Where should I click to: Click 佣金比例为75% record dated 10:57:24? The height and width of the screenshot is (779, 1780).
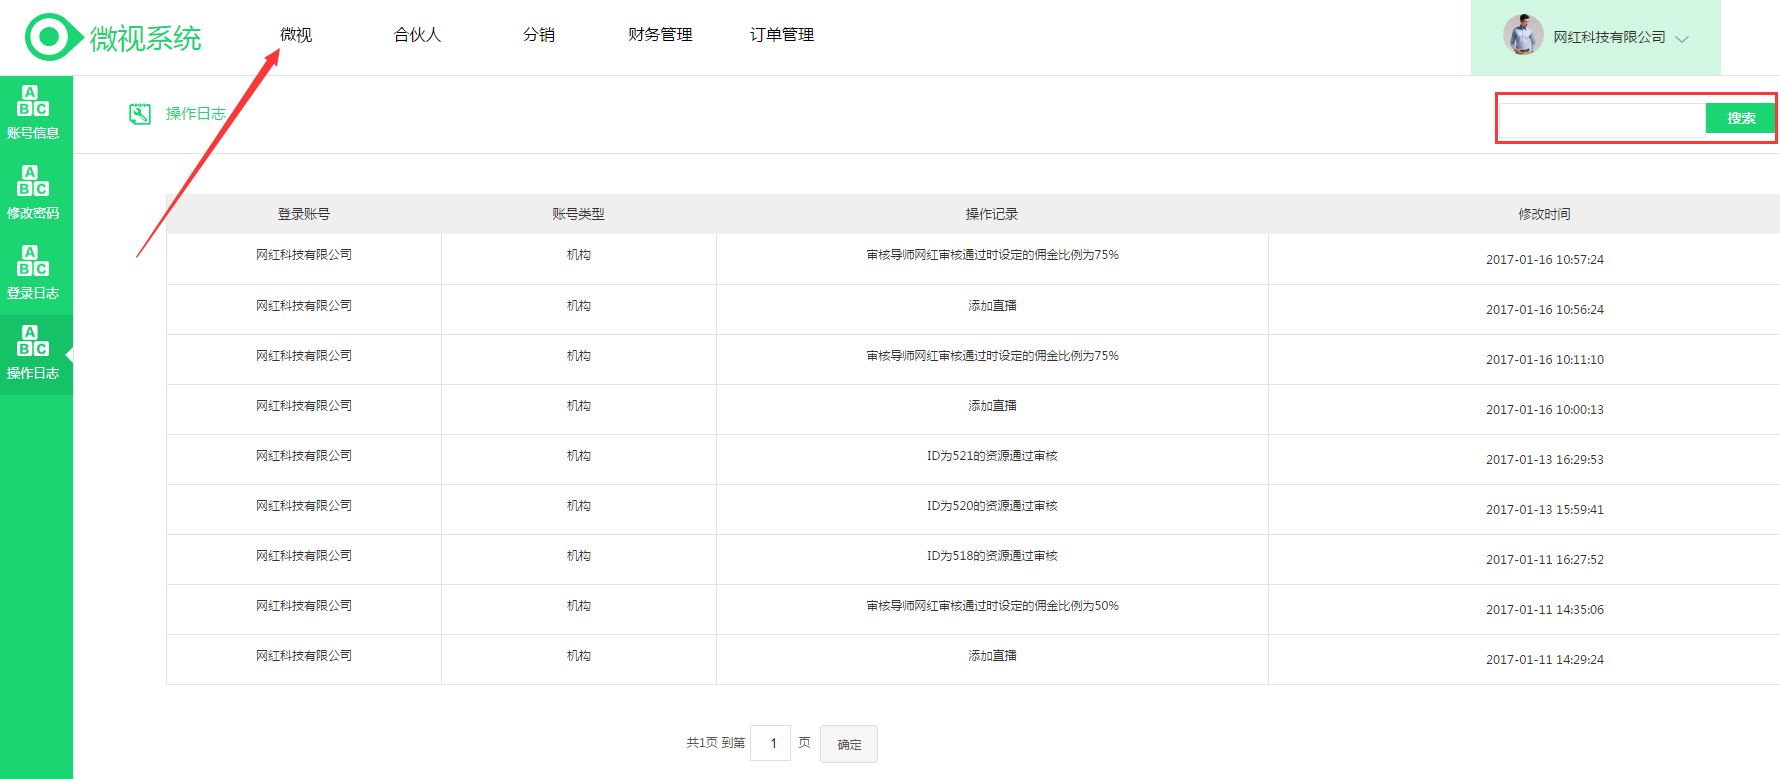pos(992,255)
